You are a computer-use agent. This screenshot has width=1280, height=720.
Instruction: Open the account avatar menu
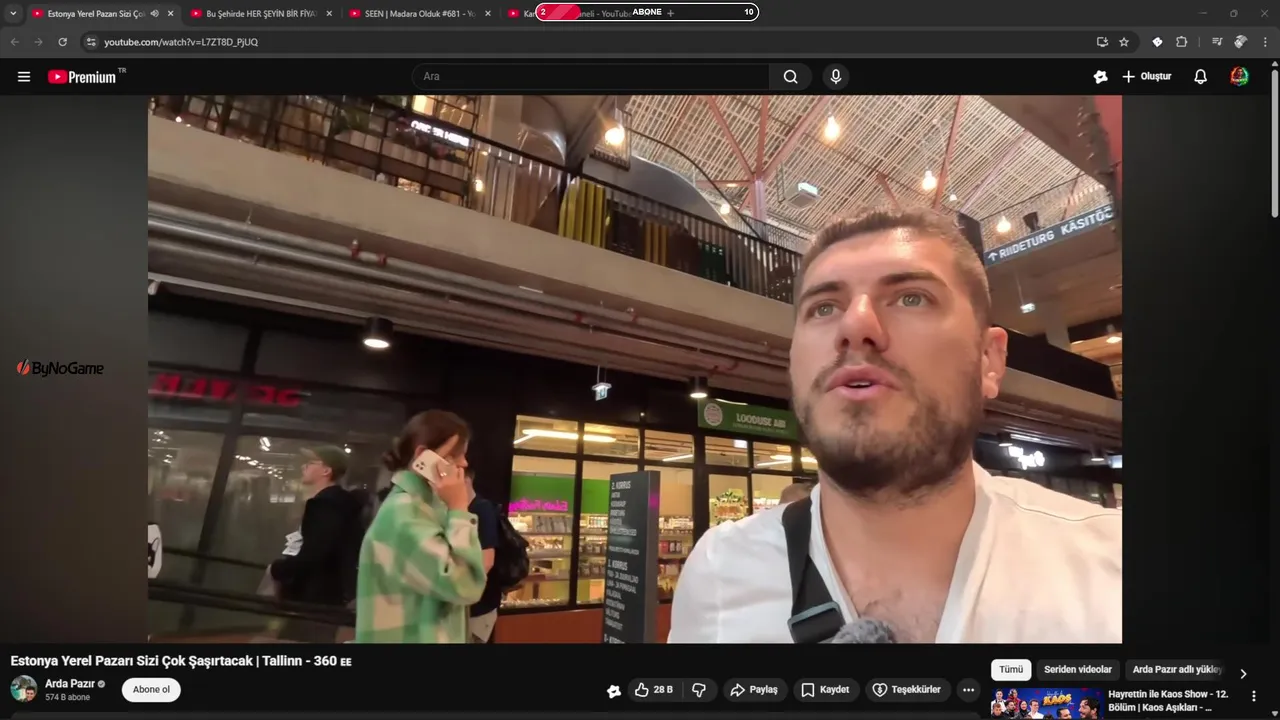tap(1239, 76)
